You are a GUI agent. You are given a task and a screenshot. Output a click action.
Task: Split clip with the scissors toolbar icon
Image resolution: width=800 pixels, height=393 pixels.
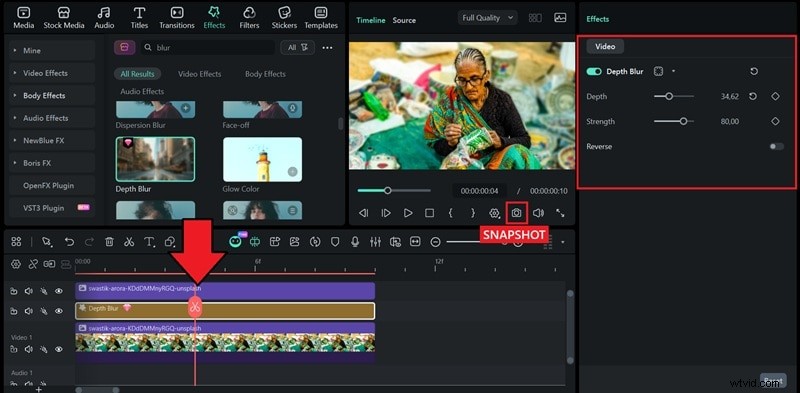(129, 242)
